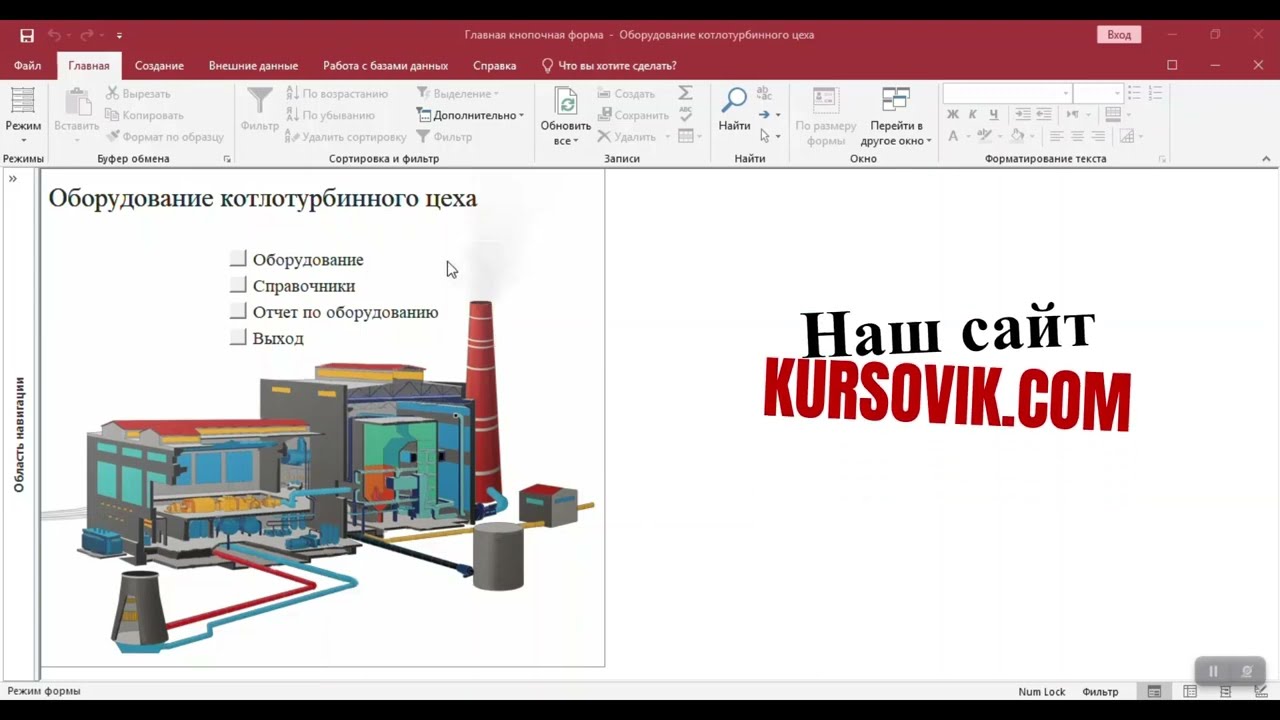Viewport: 1280px width, 720px height.
Task: Click Удалить сортировку to clear sorting
Action: click(x=345, y=137)
